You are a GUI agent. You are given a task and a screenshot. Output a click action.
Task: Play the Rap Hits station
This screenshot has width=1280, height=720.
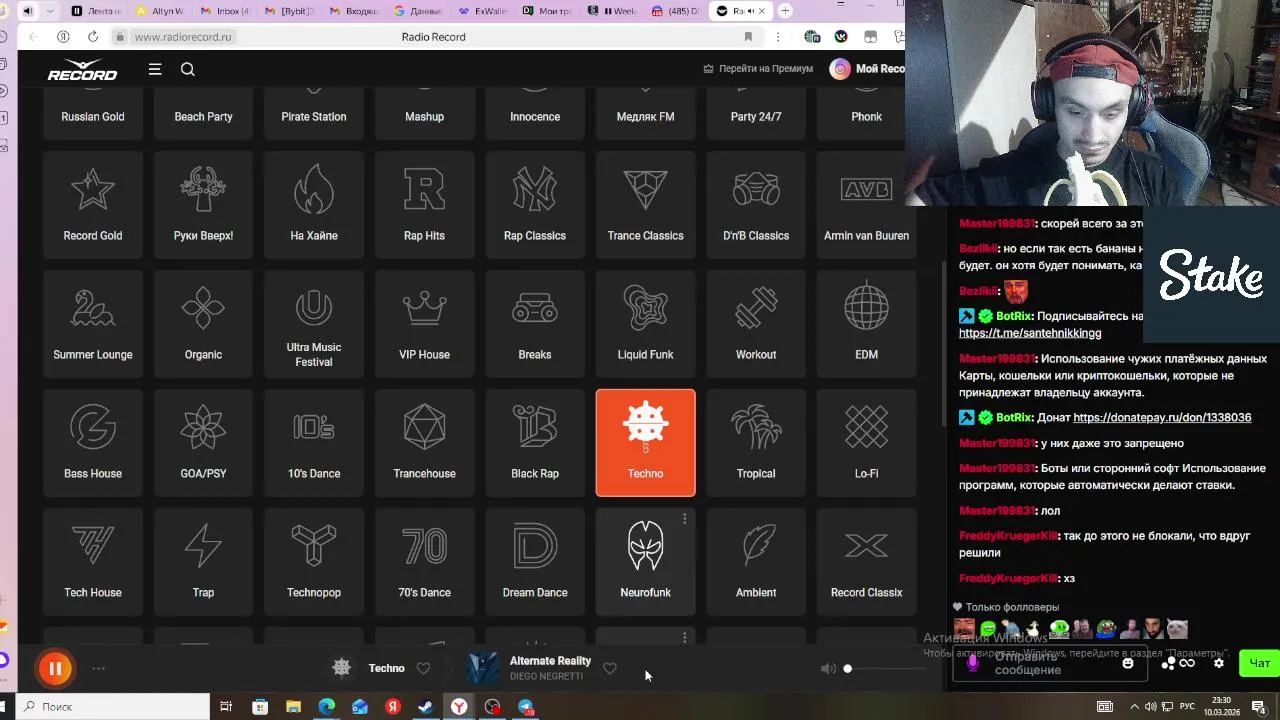(424, 204)
